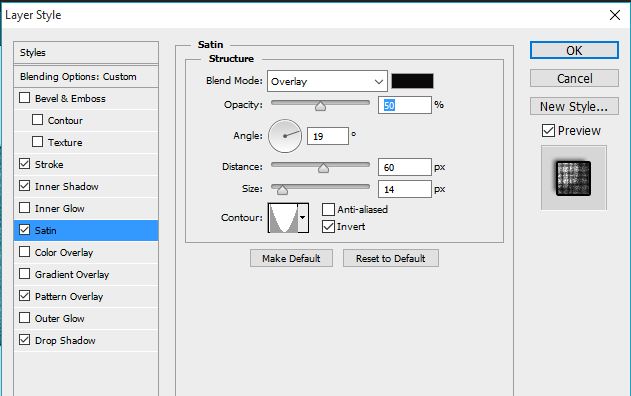Enable the Color Overlay checkbox
Image resolution: width=631 pixels, height=396 pixels.
pos(25,252)
